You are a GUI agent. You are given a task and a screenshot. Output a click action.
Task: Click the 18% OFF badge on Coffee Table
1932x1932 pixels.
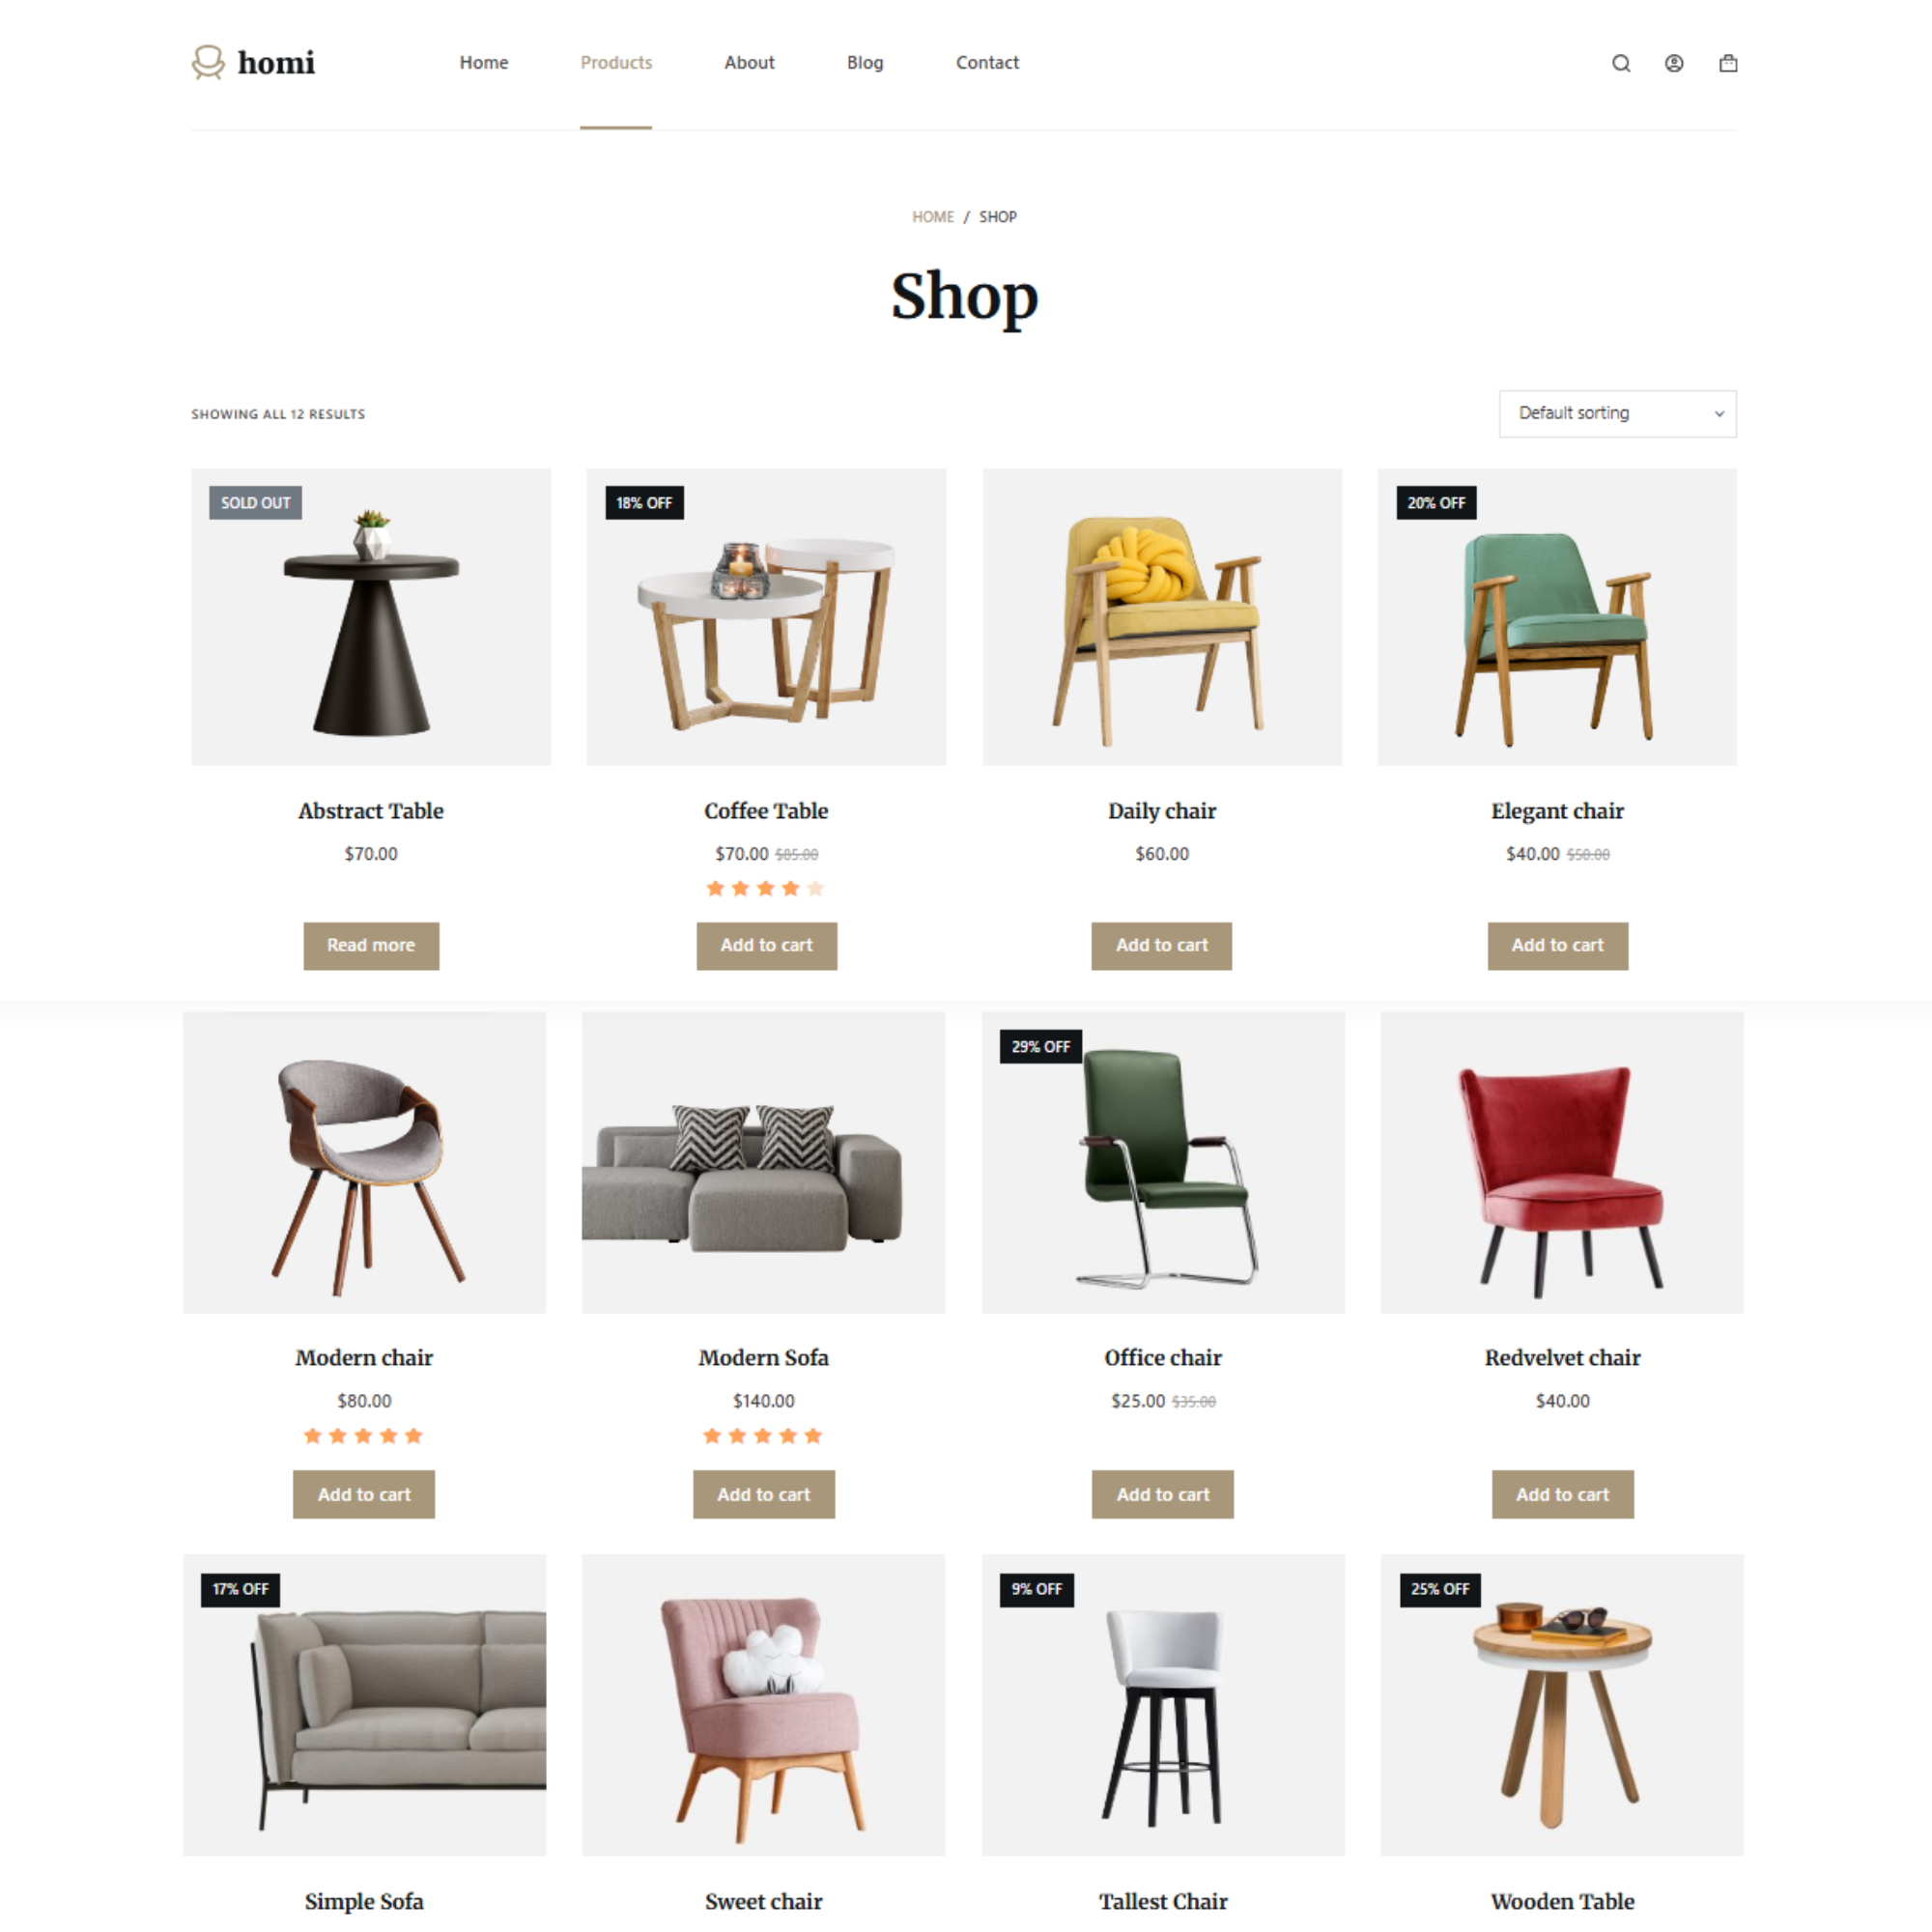(x=644, y=503)
